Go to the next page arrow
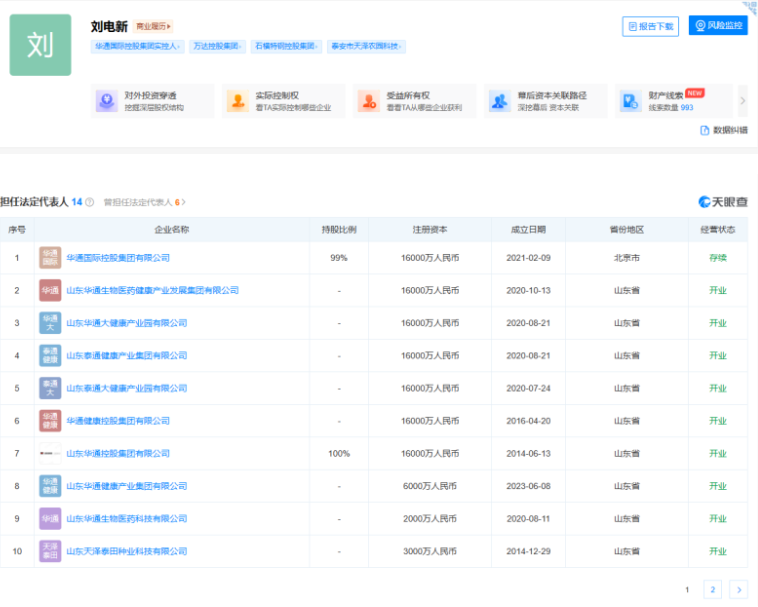758x607 pixels. coord(738,590)
